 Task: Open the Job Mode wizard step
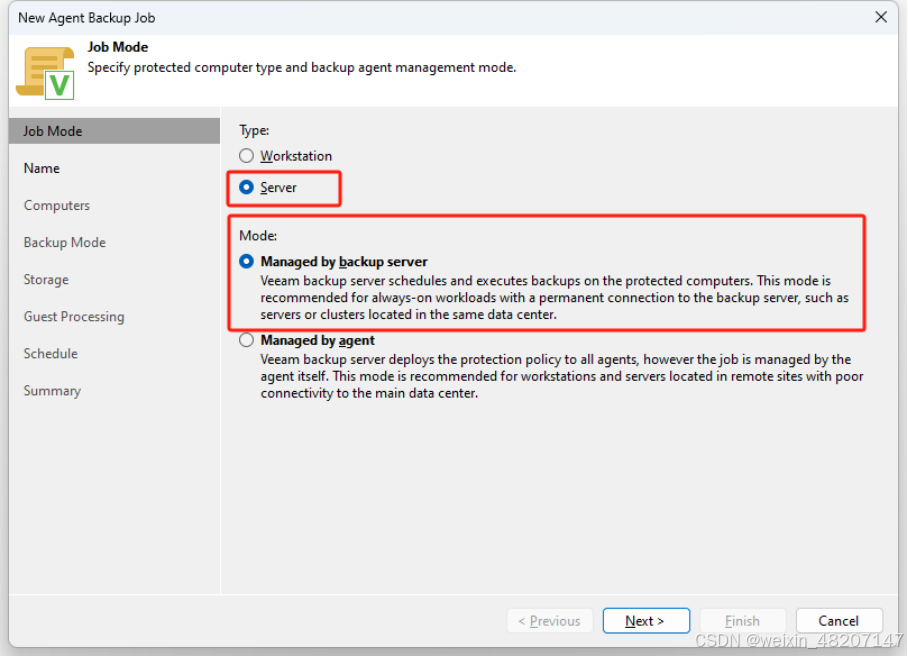tap(115, 131)
